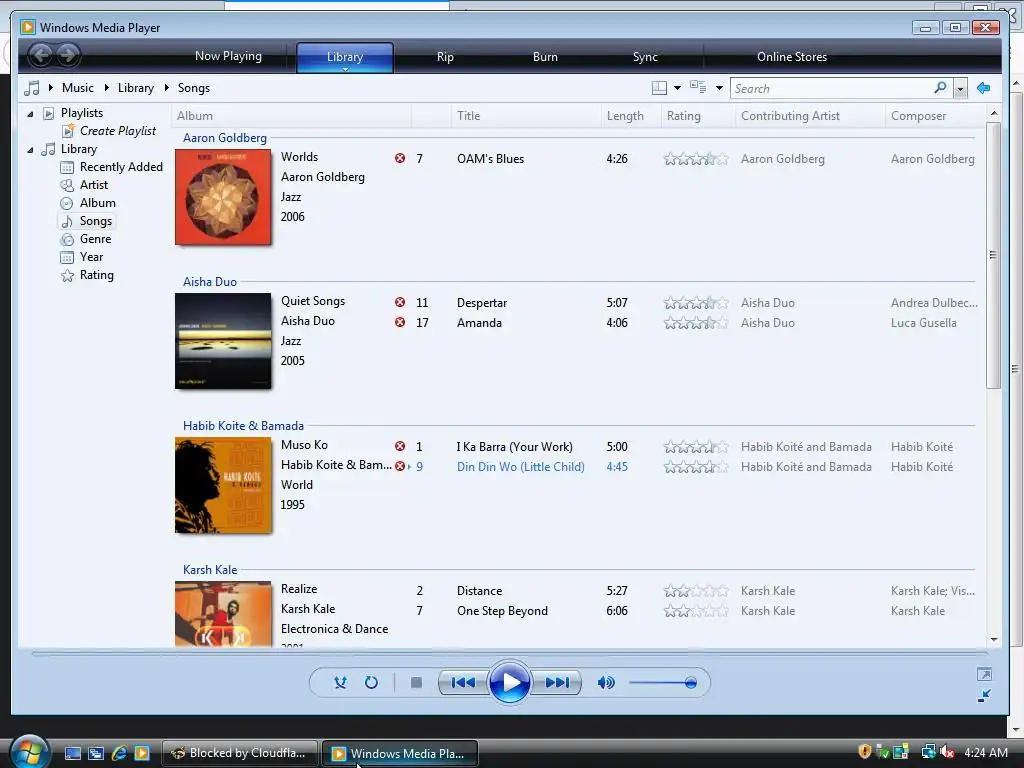Select Songs in the library tree
1024x768 pixels.
[95, 221]
